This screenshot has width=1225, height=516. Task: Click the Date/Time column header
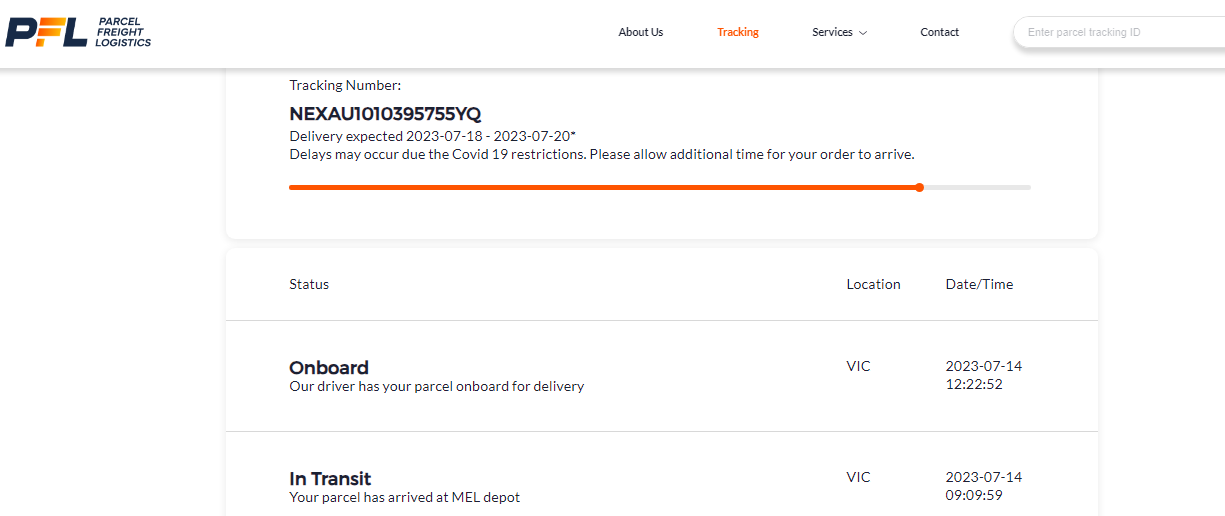click(x=979, y=284)
